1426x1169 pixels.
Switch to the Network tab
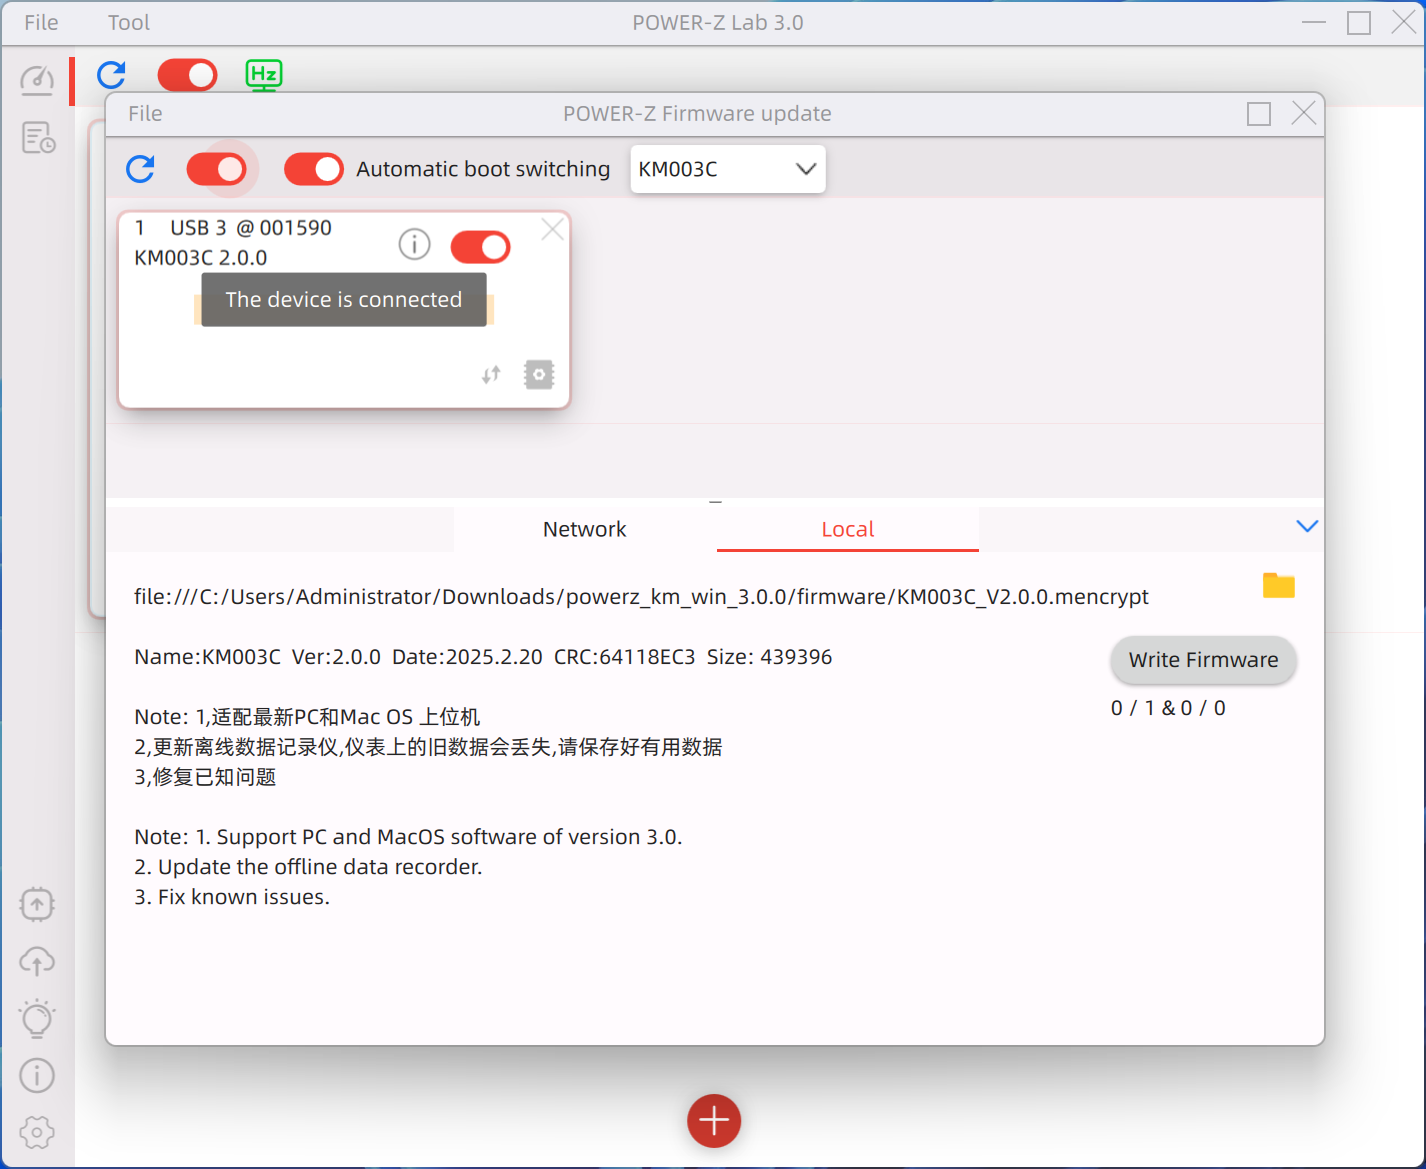pos(584,529)
